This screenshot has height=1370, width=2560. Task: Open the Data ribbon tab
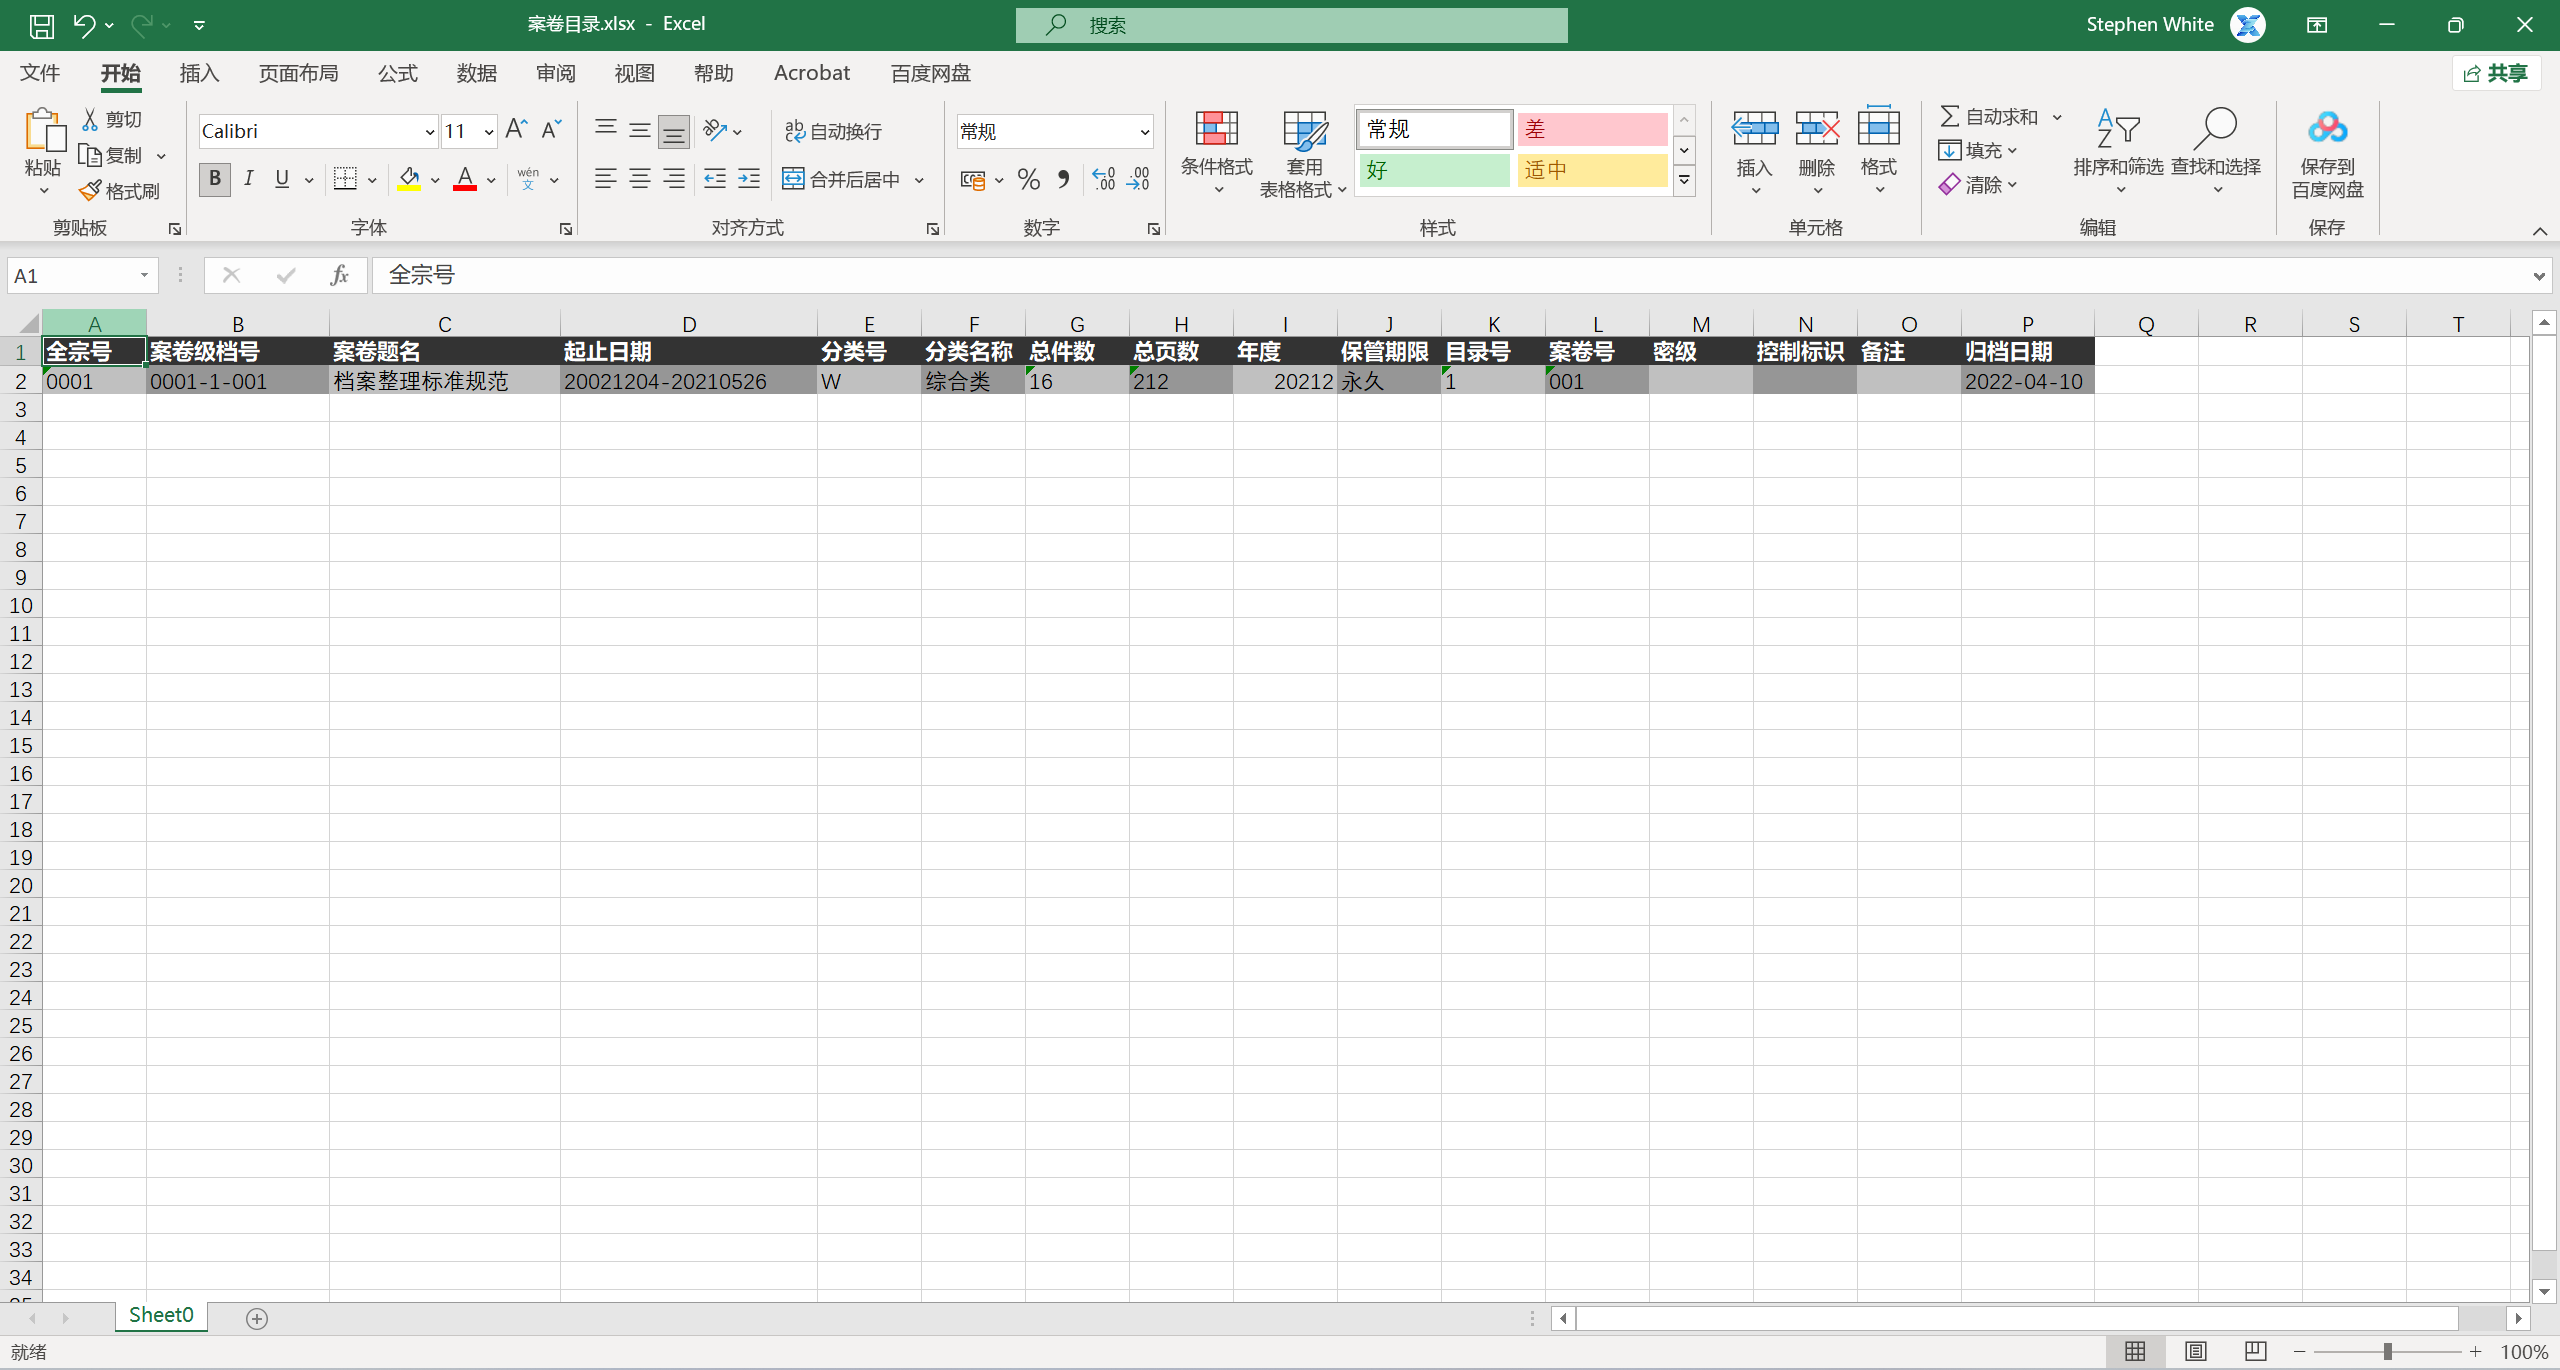pos(476,73)
